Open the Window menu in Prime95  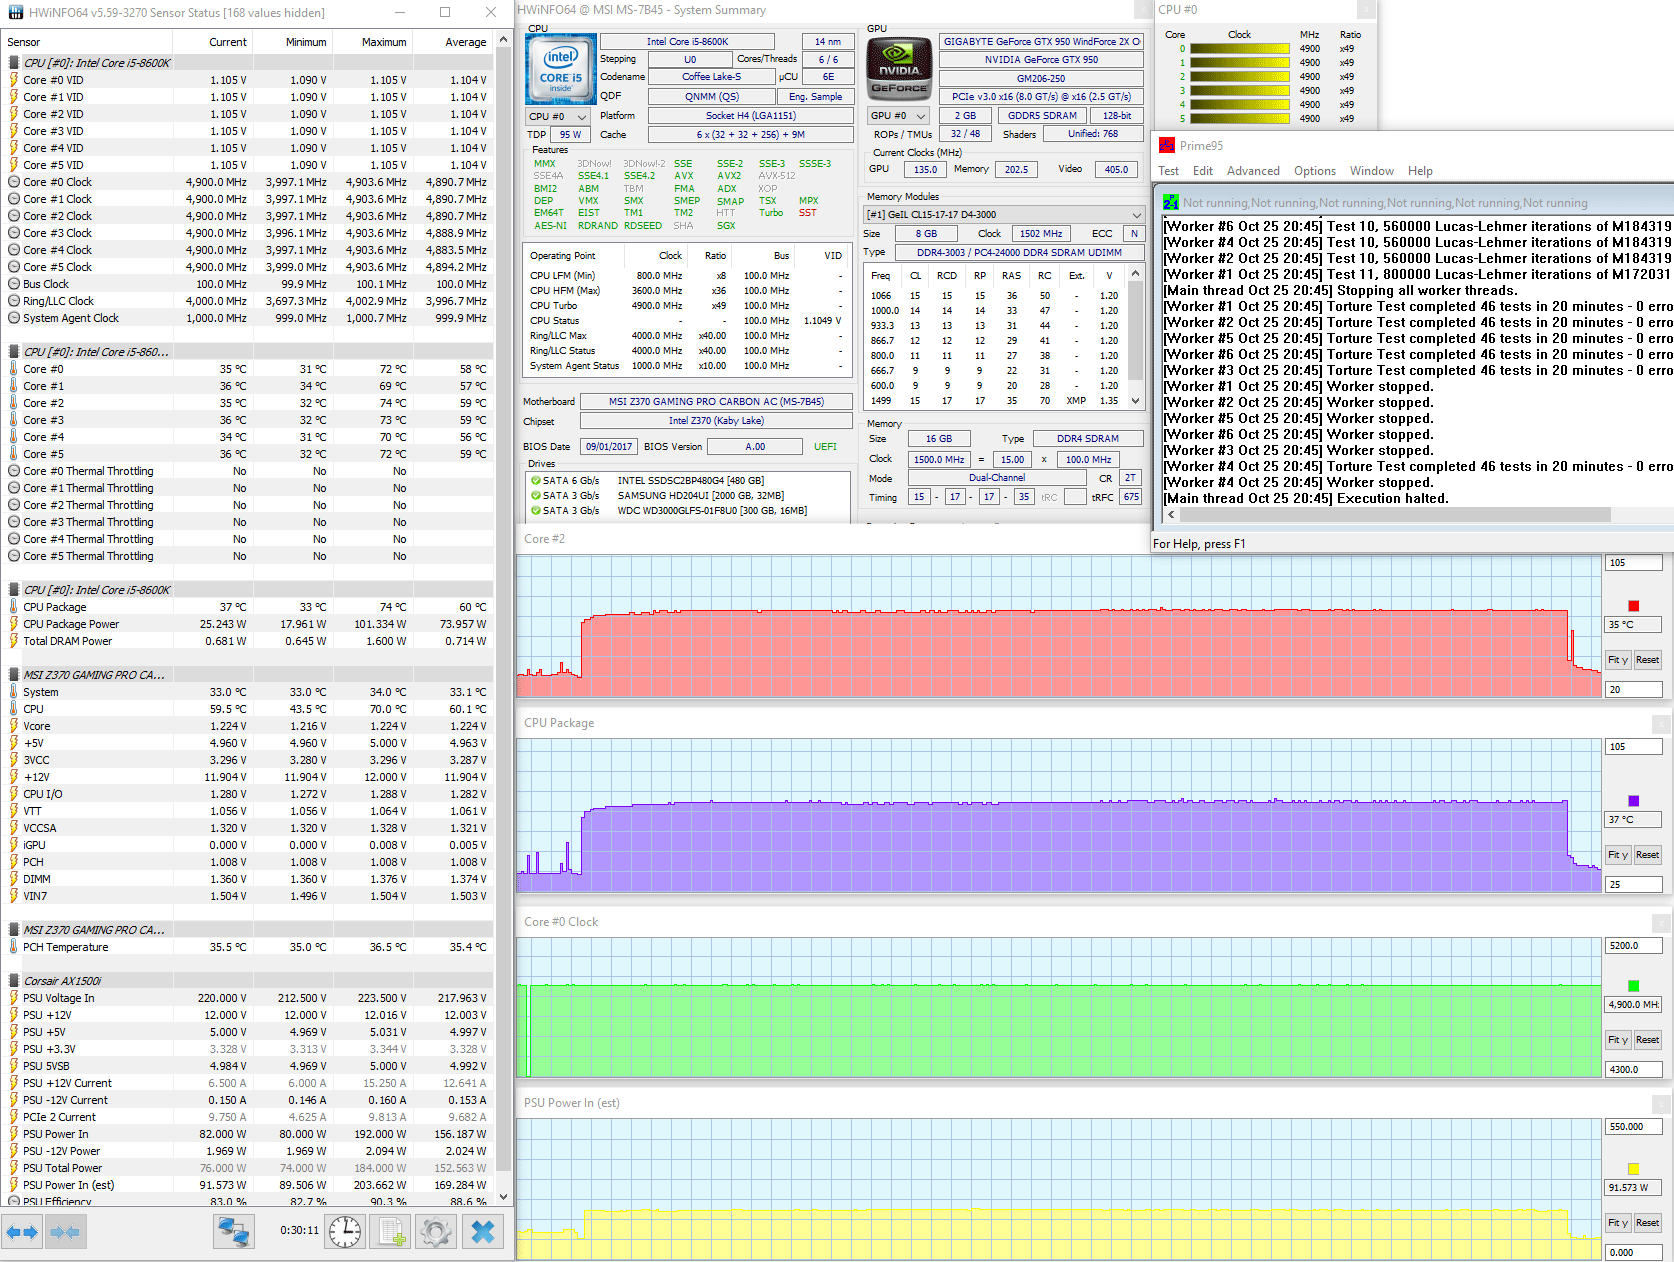(x=1371, y=171)
